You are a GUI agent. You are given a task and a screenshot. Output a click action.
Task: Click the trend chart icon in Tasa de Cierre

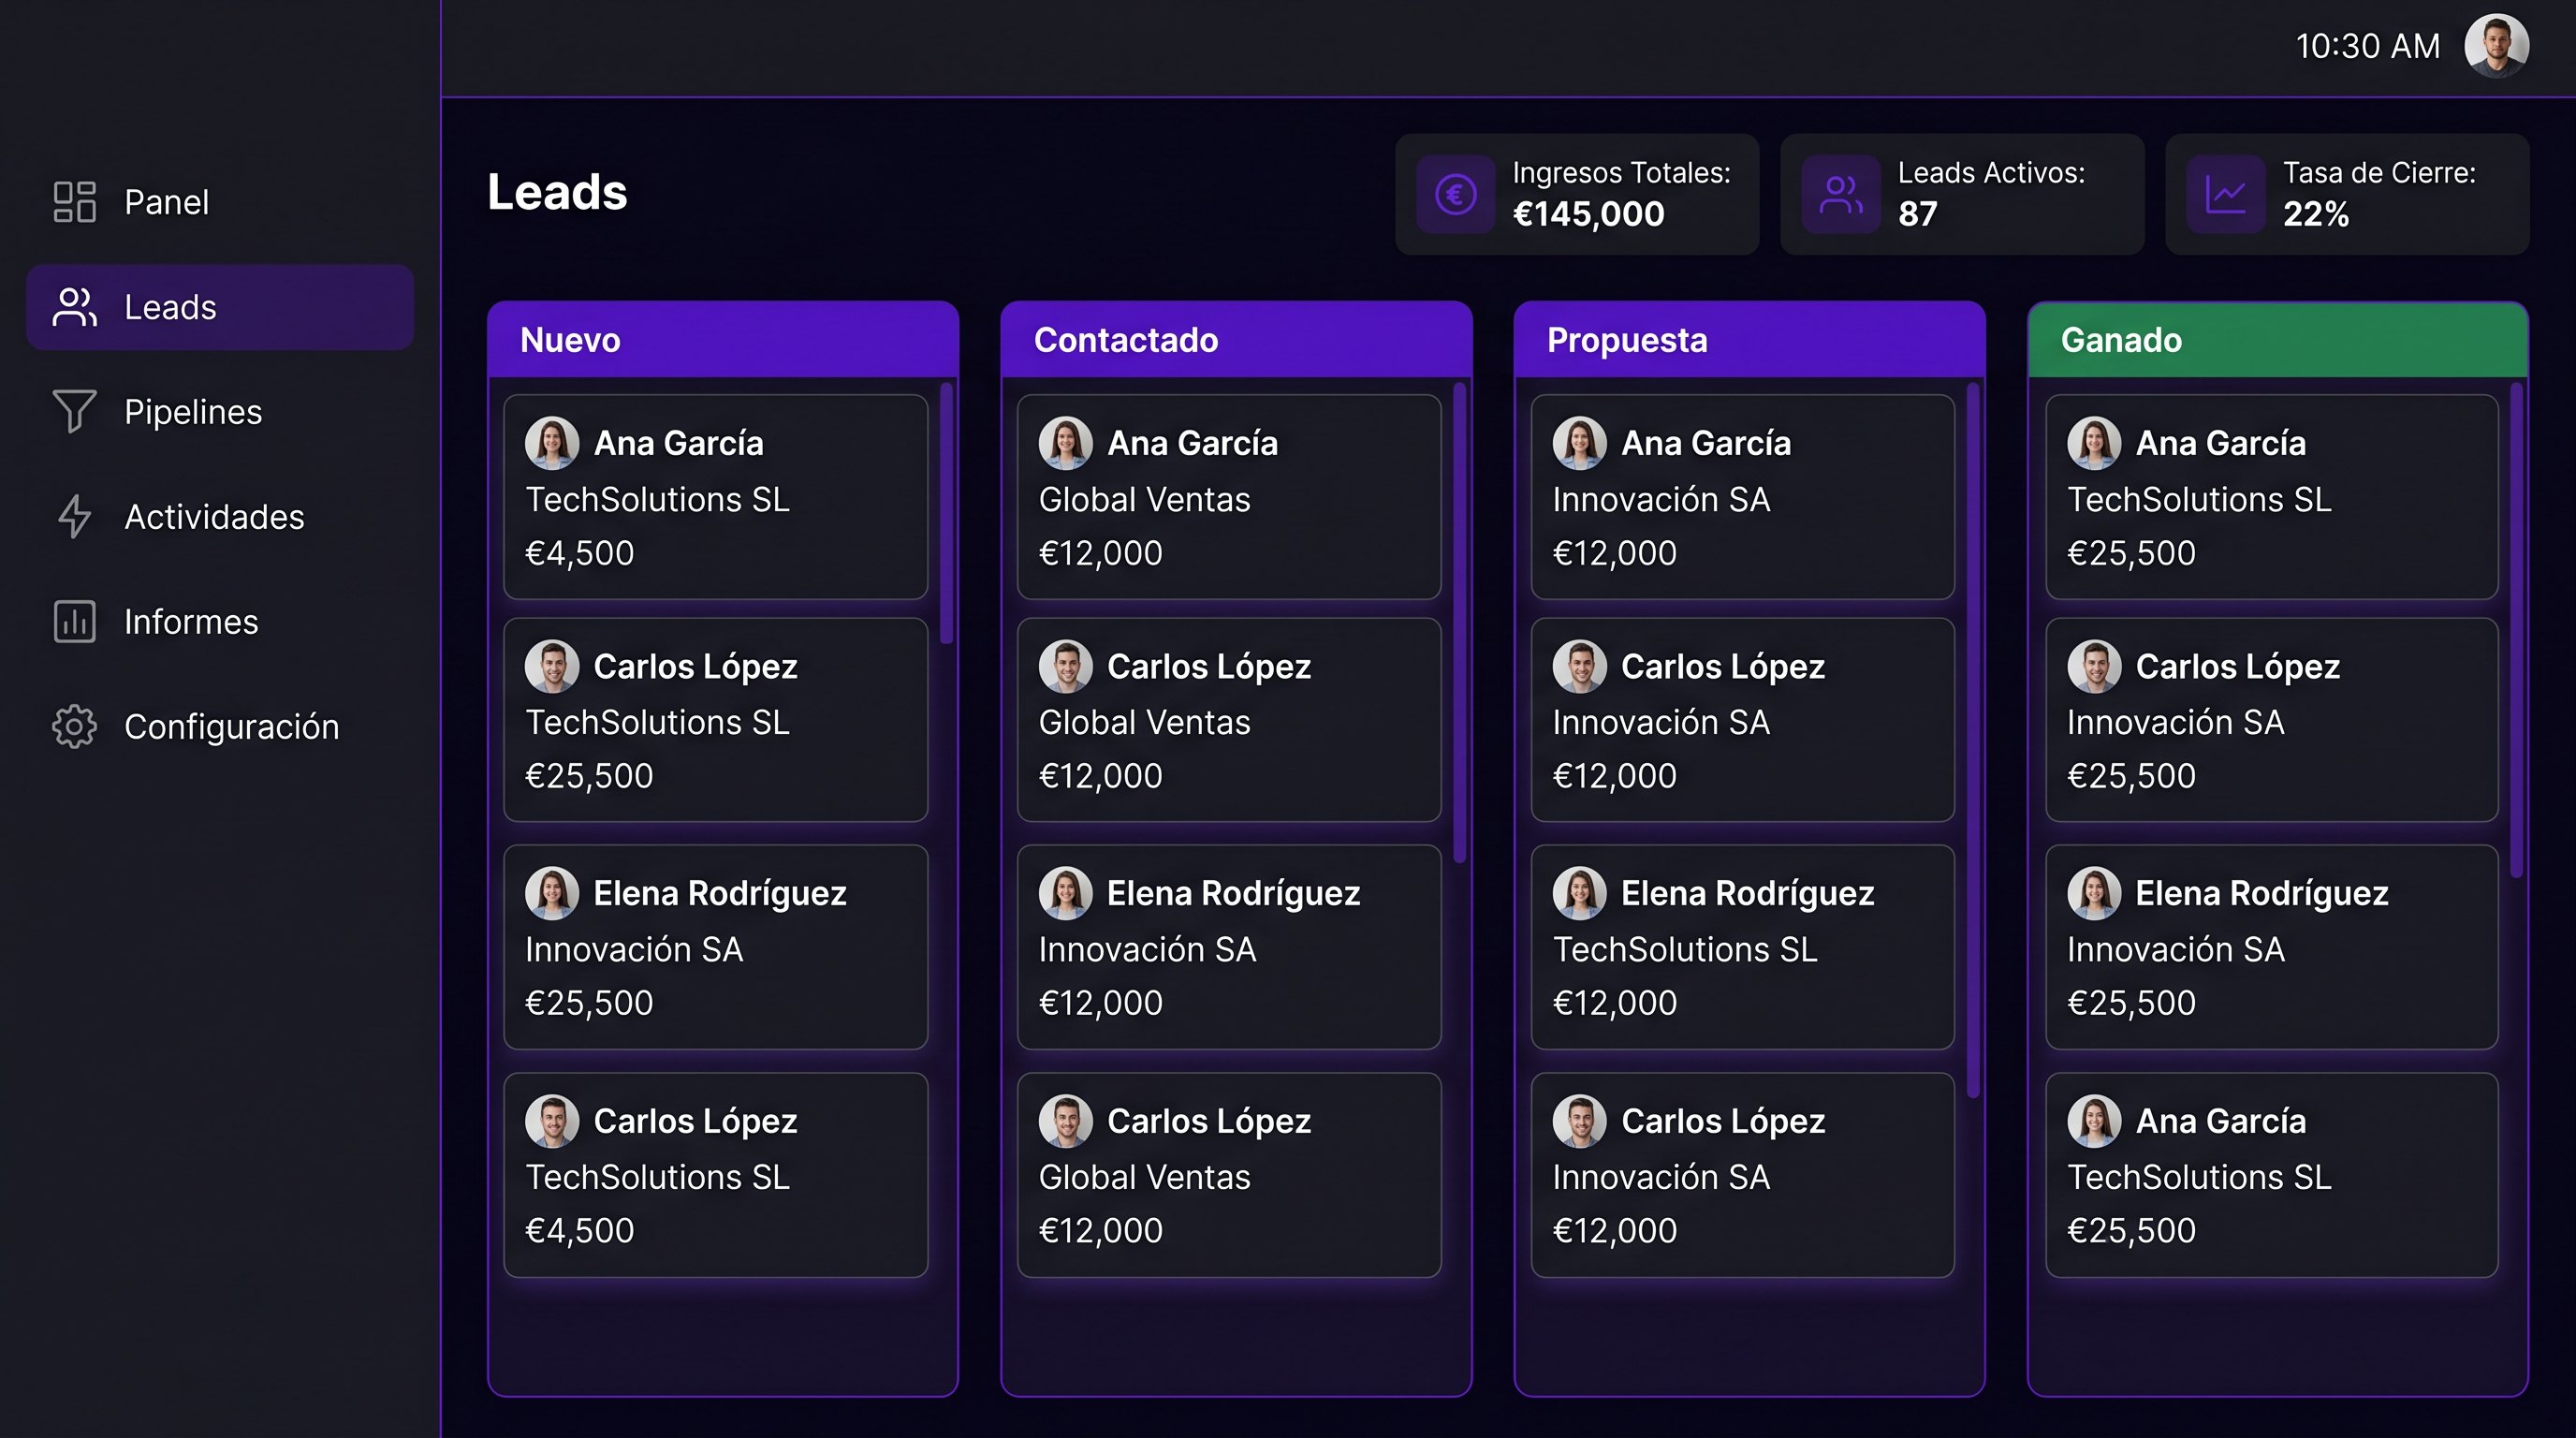click(x=2225, y=194)
